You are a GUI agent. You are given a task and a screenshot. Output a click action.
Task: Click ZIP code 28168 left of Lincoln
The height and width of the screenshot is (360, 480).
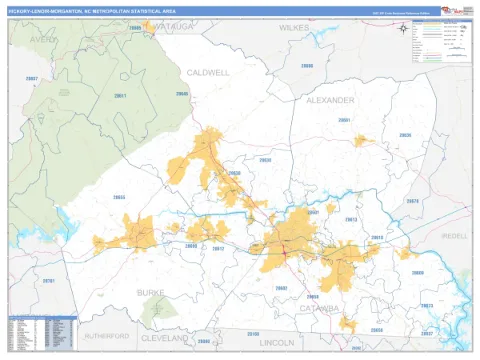click(253, 334)
